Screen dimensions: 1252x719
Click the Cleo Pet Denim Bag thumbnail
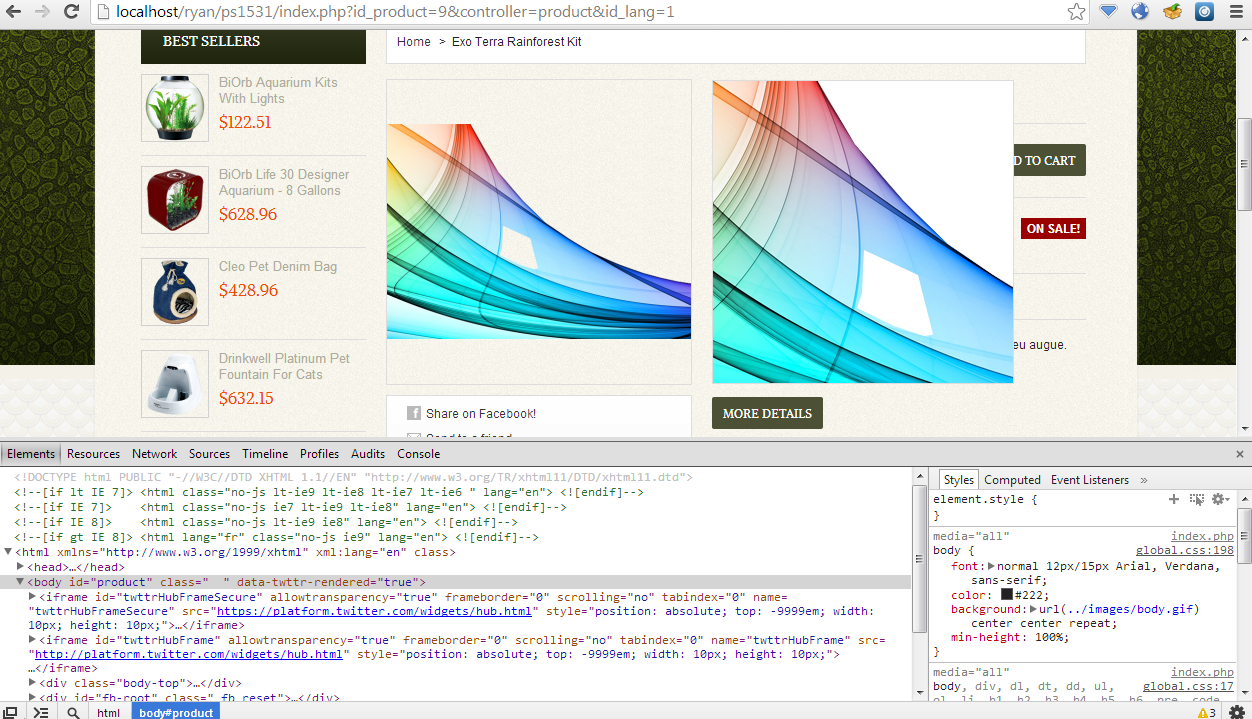[175, 292]
